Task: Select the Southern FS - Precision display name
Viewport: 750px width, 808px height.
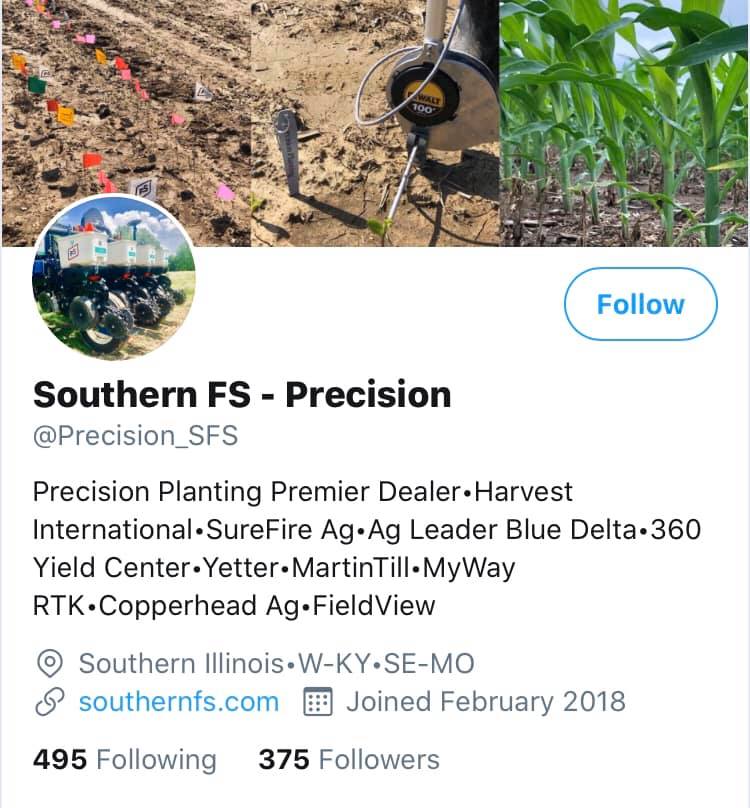Action: [242, 394]
